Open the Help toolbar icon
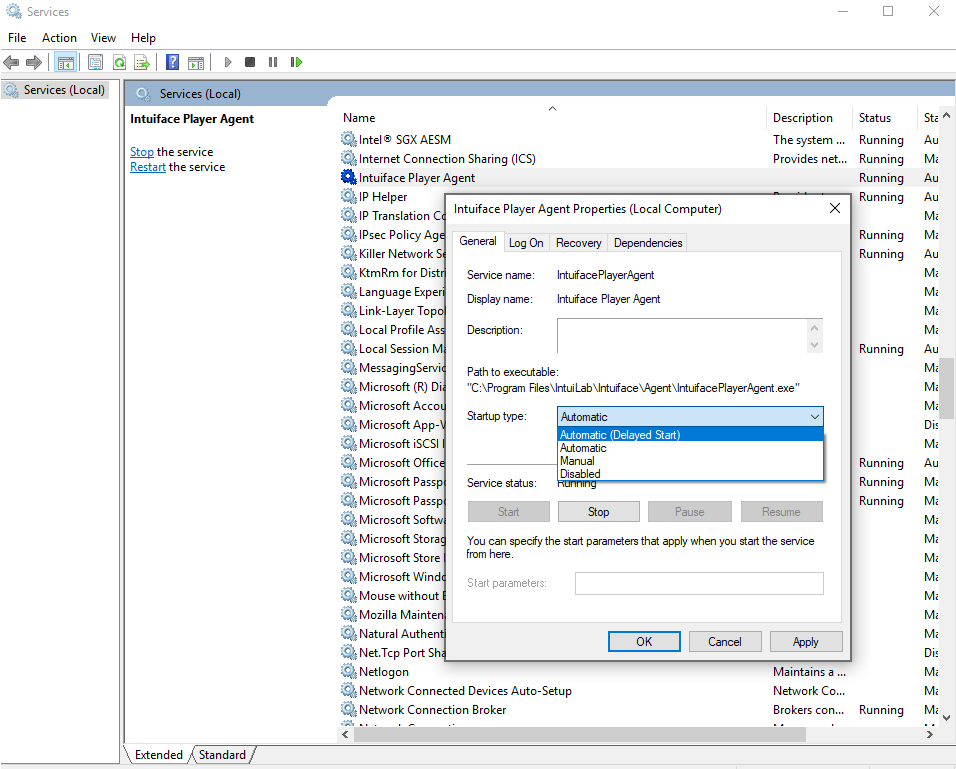 [x=173, y=62]
